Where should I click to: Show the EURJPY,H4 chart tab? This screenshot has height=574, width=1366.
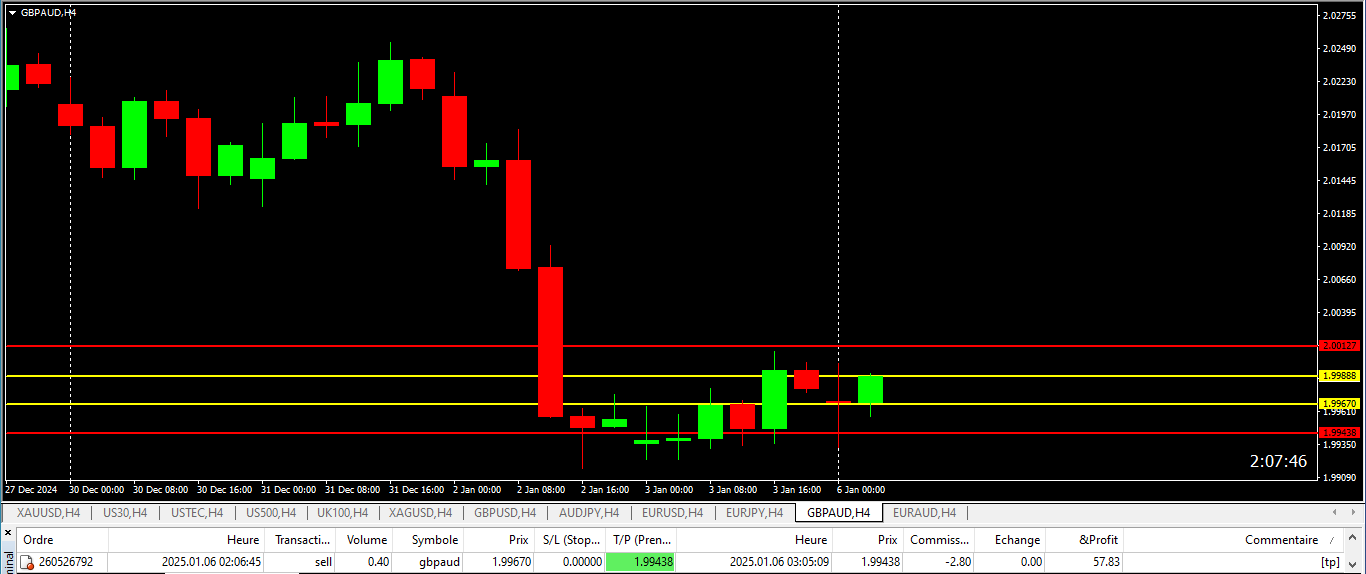pos(754,513)
